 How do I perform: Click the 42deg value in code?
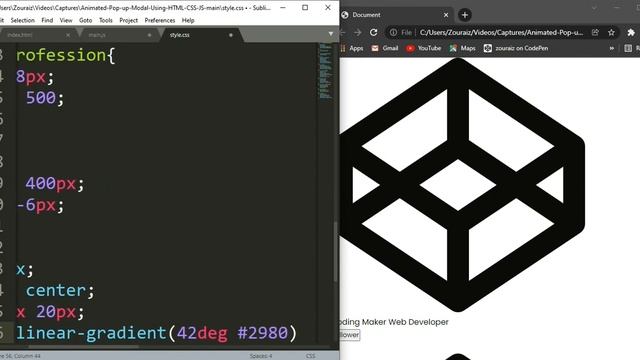pyautogui.click(x=202, y=333)
